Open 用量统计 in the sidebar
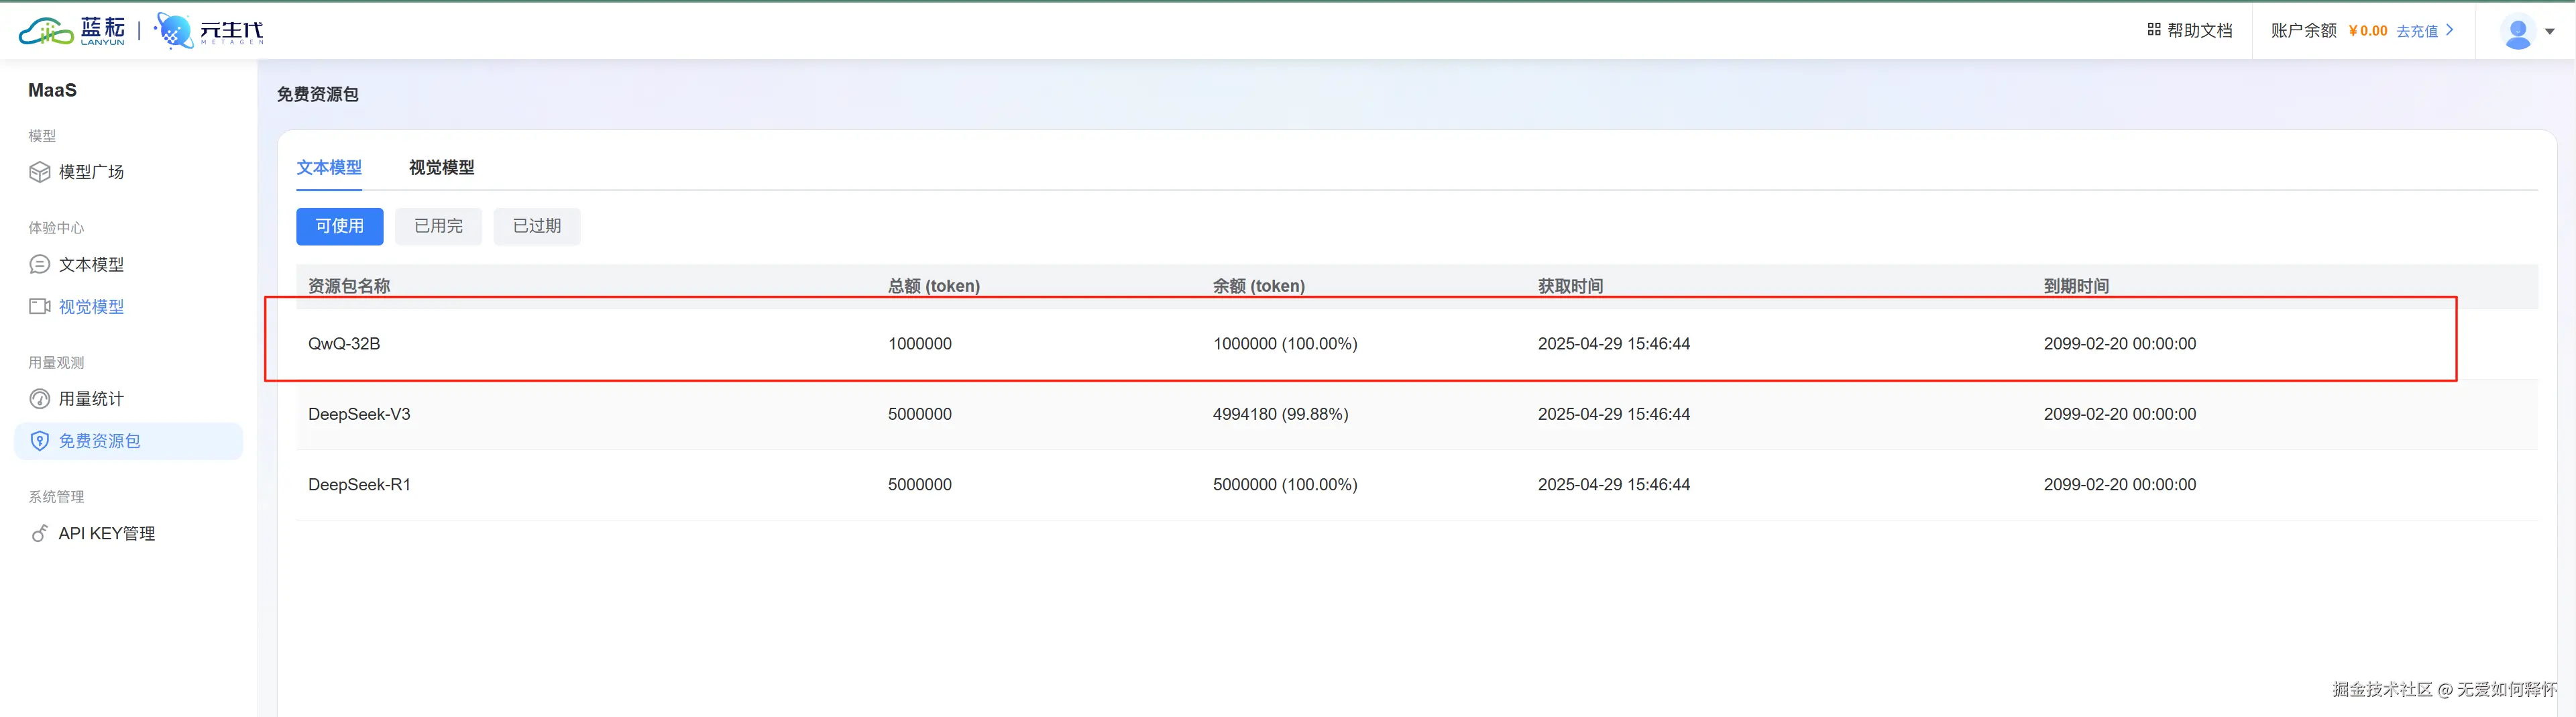Screen dimensions: 2576x717 click(91, 399)
